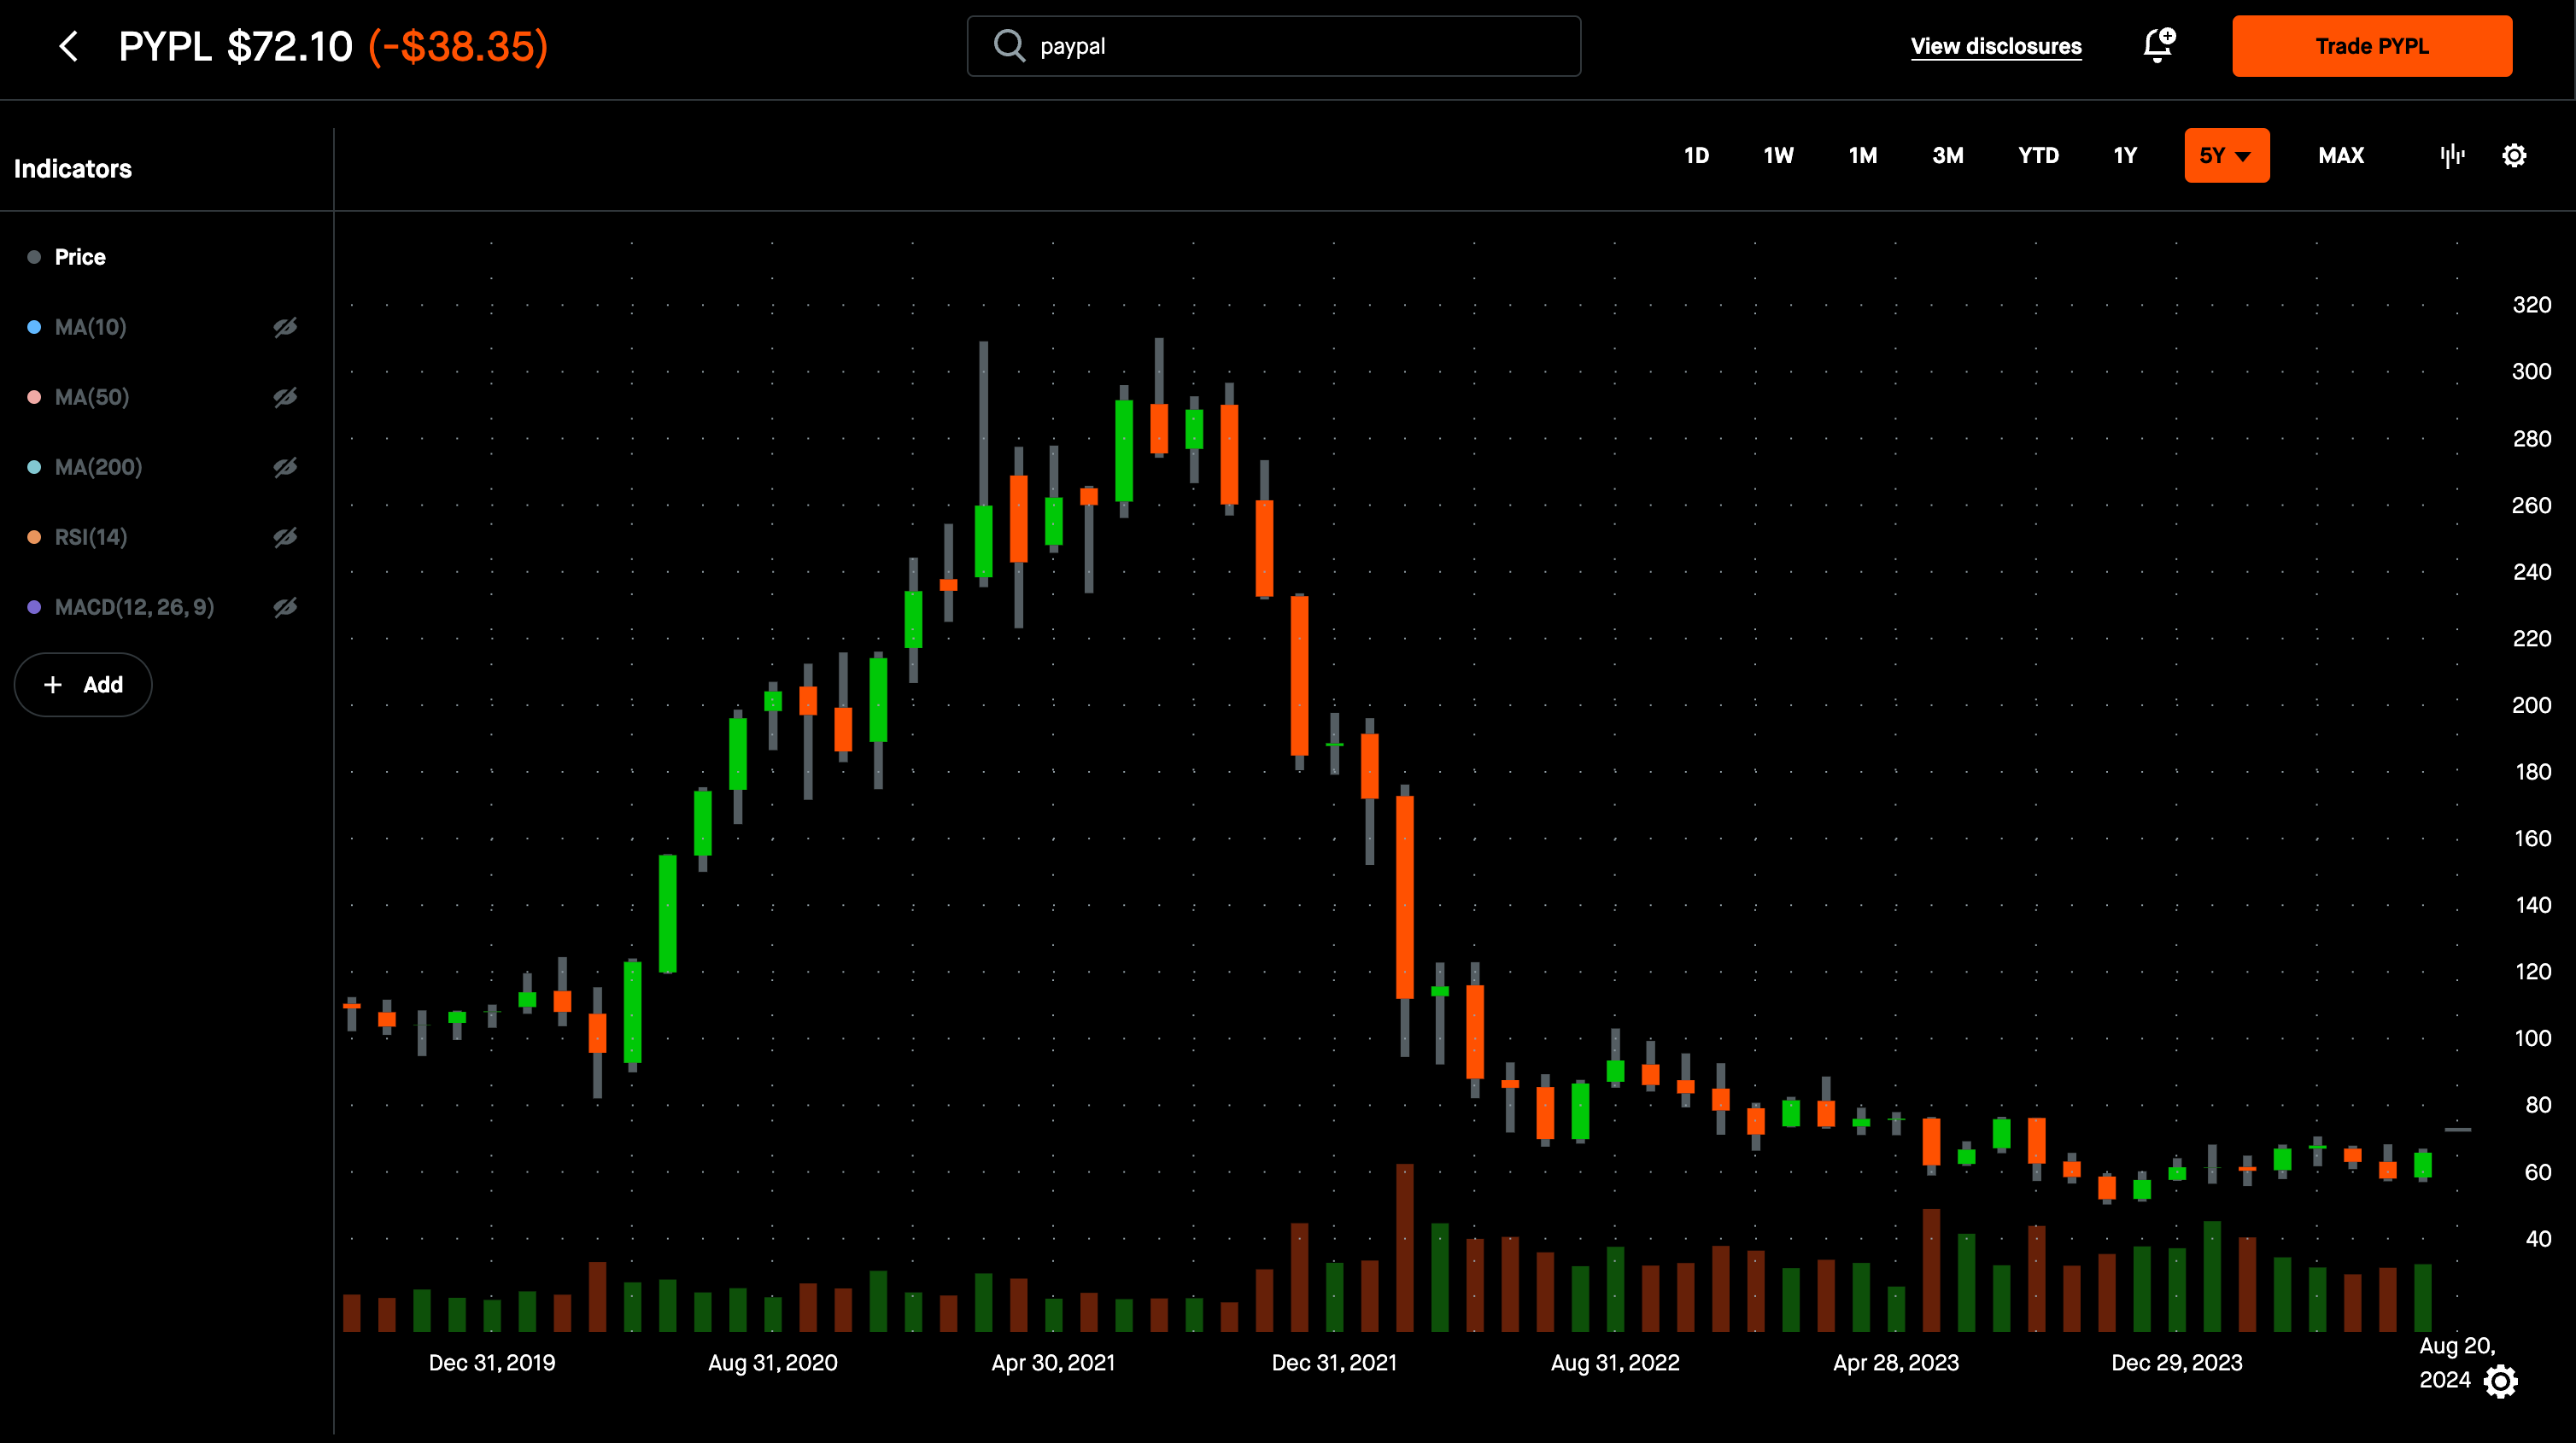Click the MACD purple color dot
The image size is (2576, 1443).
pyautogui.click(x=34, y=607)
